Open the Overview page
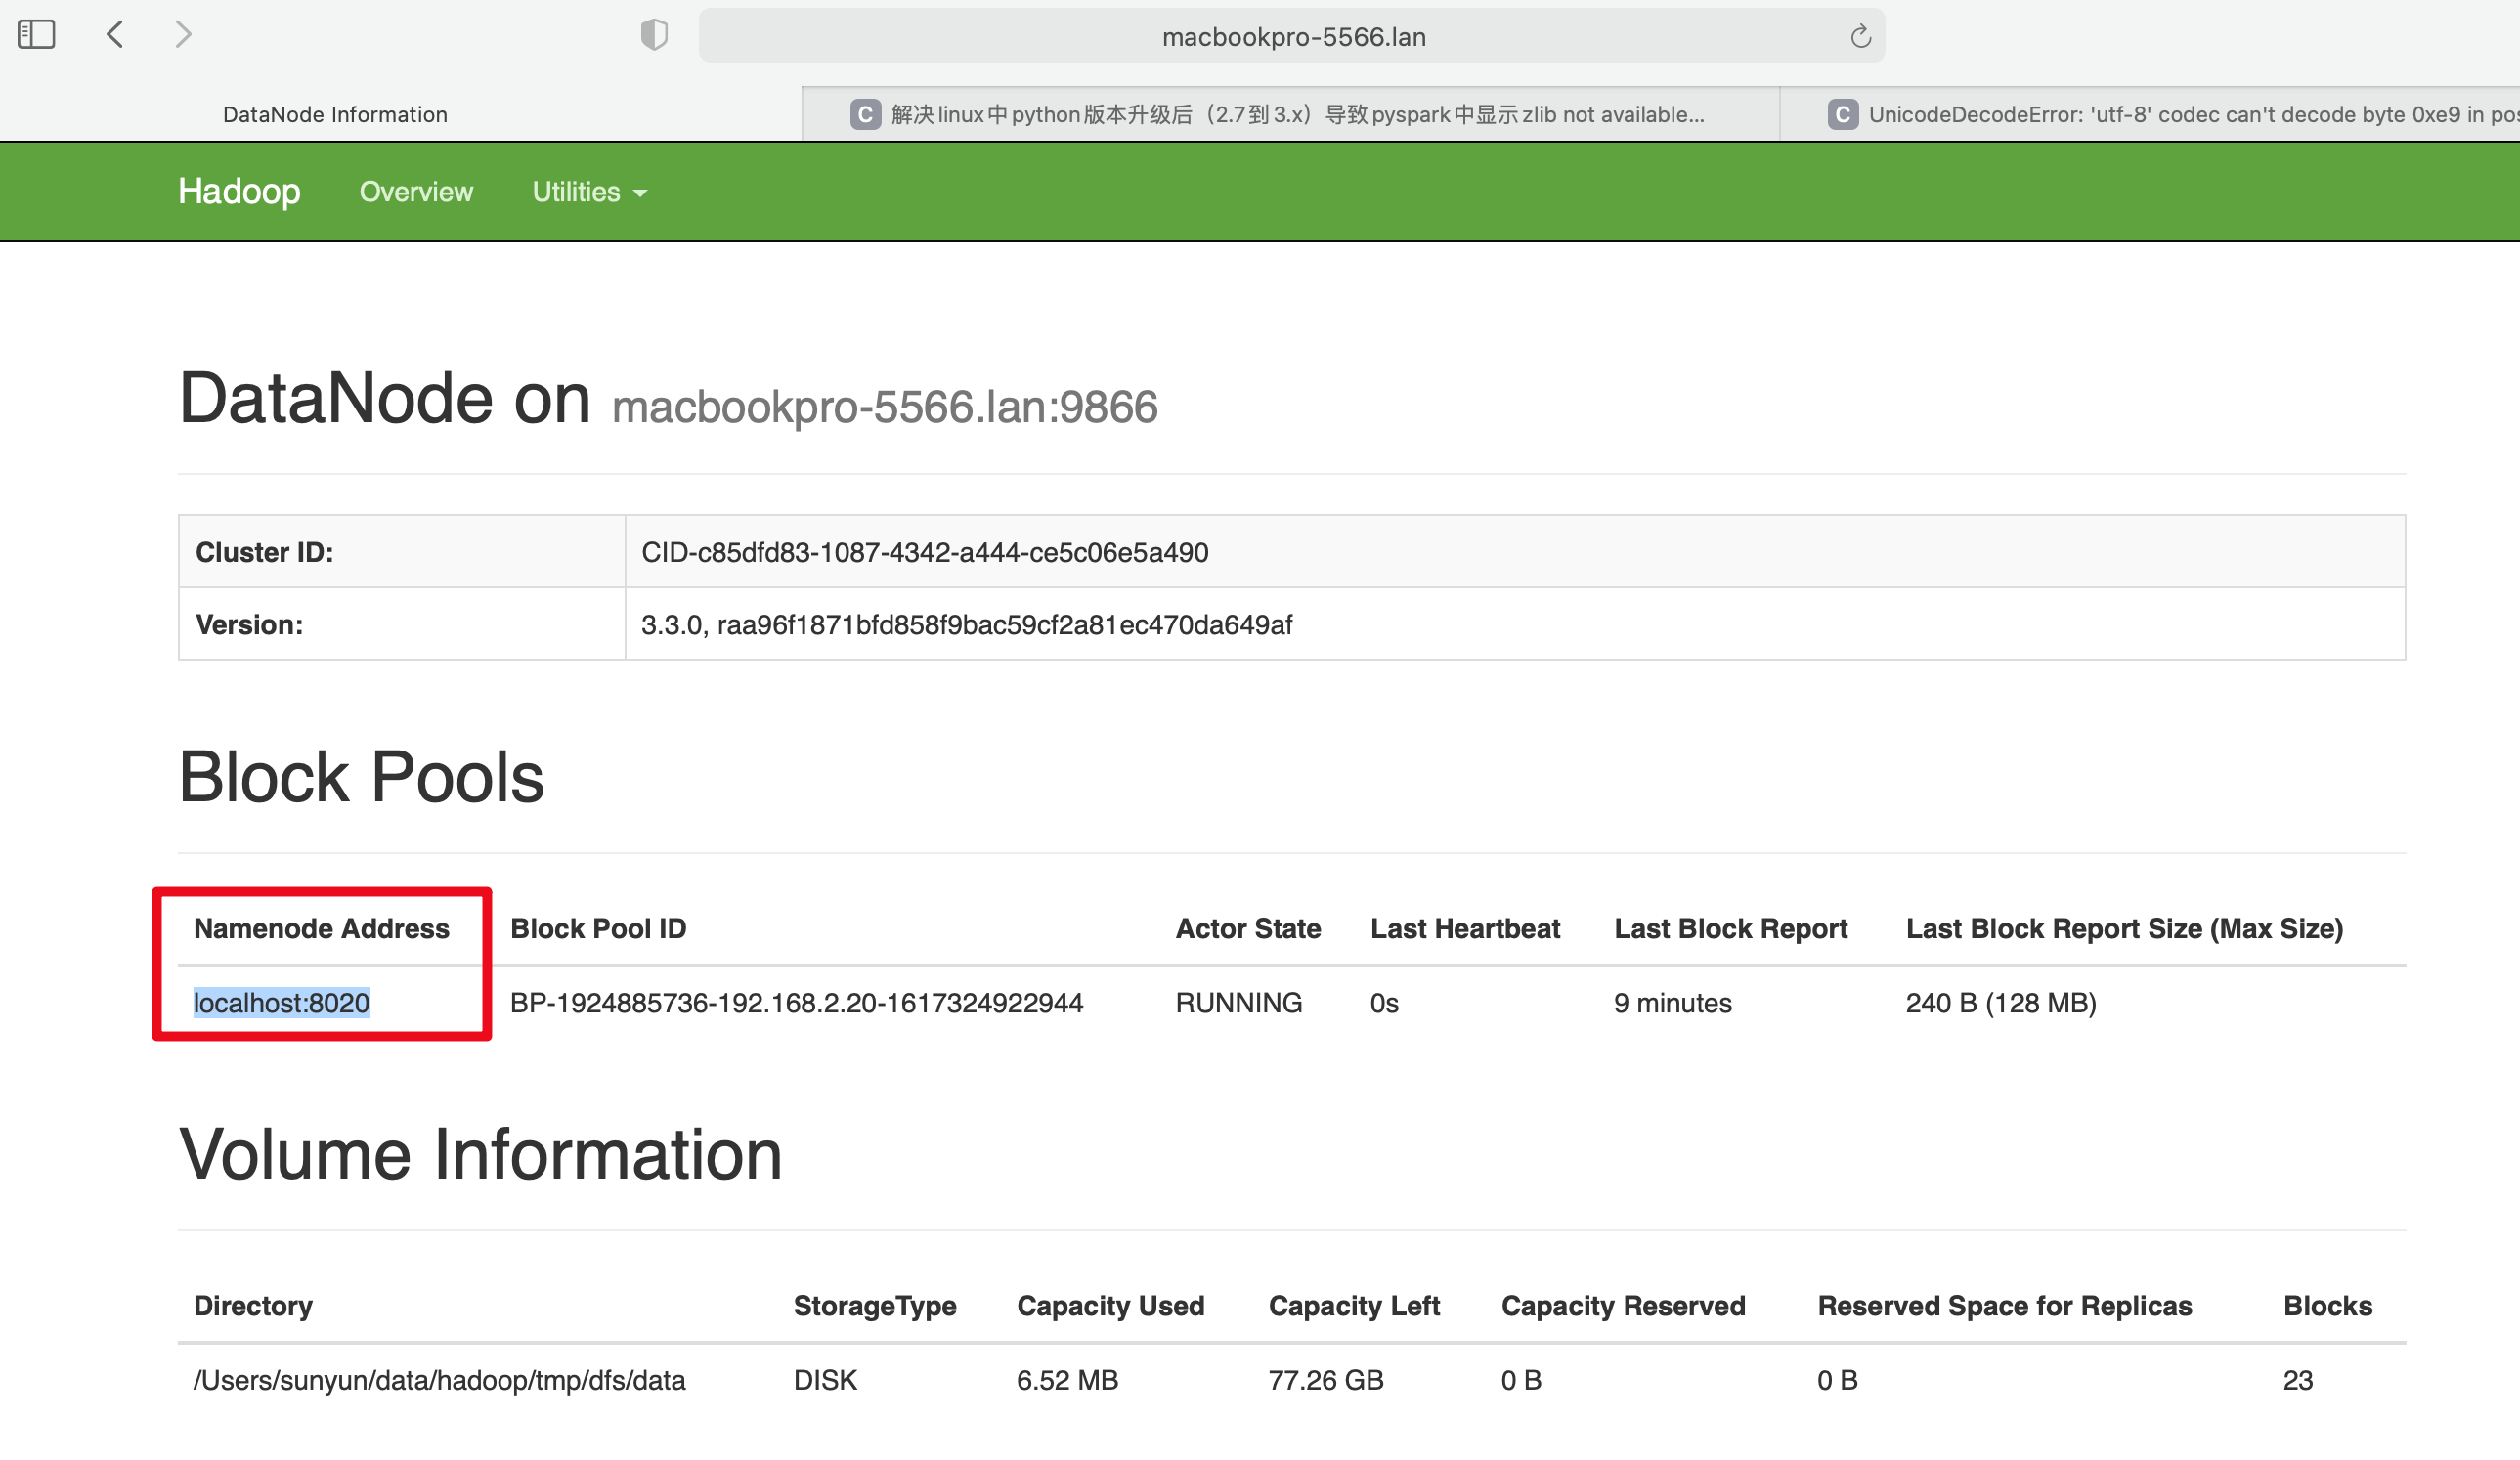Image resolution: width=2520 pixels, height=1460 pixels. [416, 192]
